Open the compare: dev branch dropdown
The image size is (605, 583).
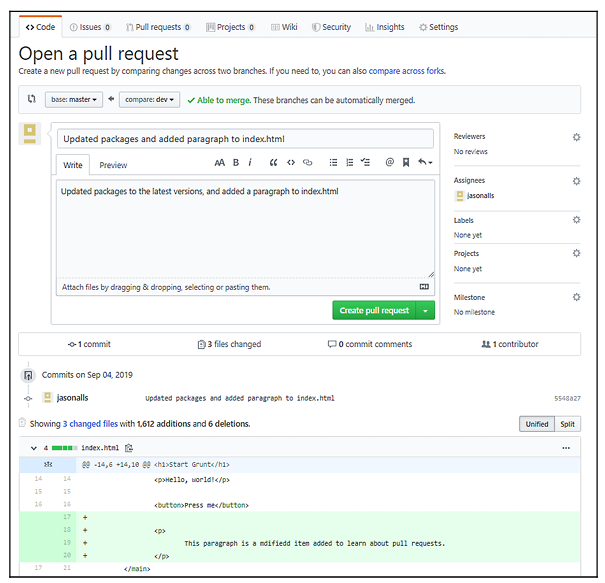point(149,100)
